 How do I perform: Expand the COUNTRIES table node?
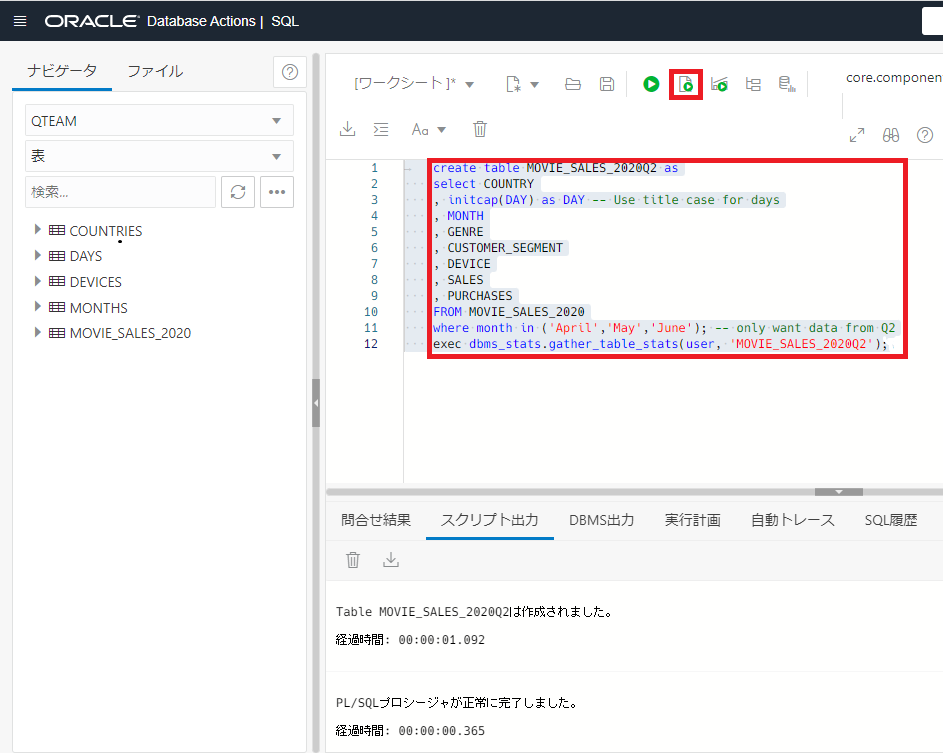tap(38, 230)
